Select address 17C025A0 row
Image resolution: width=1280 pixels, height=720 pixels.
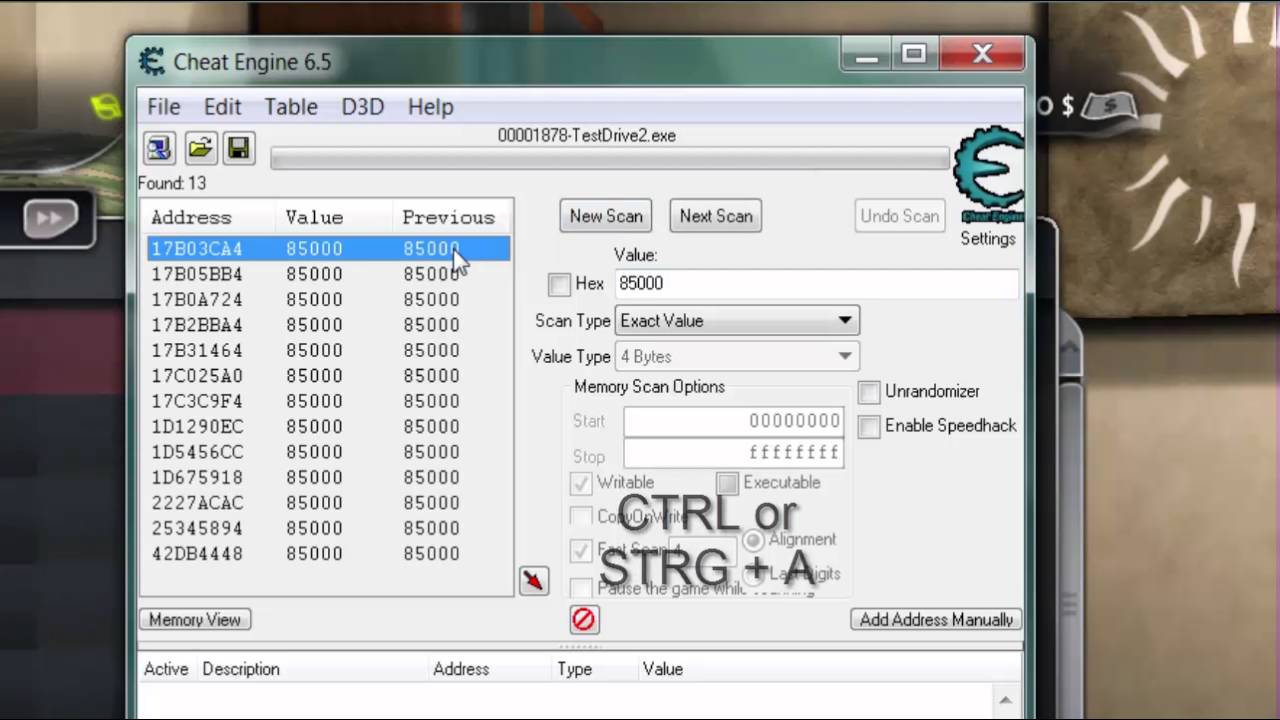point(328,376)
